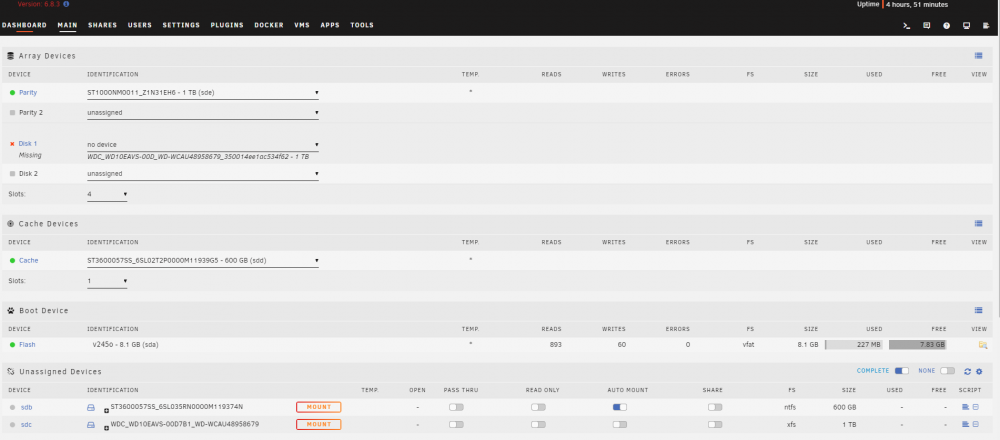Open the system info monitor icon

click(x=967, y=26)
